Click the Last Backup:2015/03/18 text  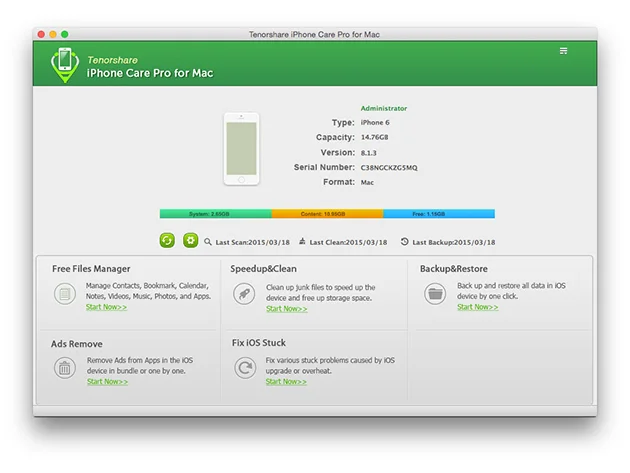tap(454, 242)
